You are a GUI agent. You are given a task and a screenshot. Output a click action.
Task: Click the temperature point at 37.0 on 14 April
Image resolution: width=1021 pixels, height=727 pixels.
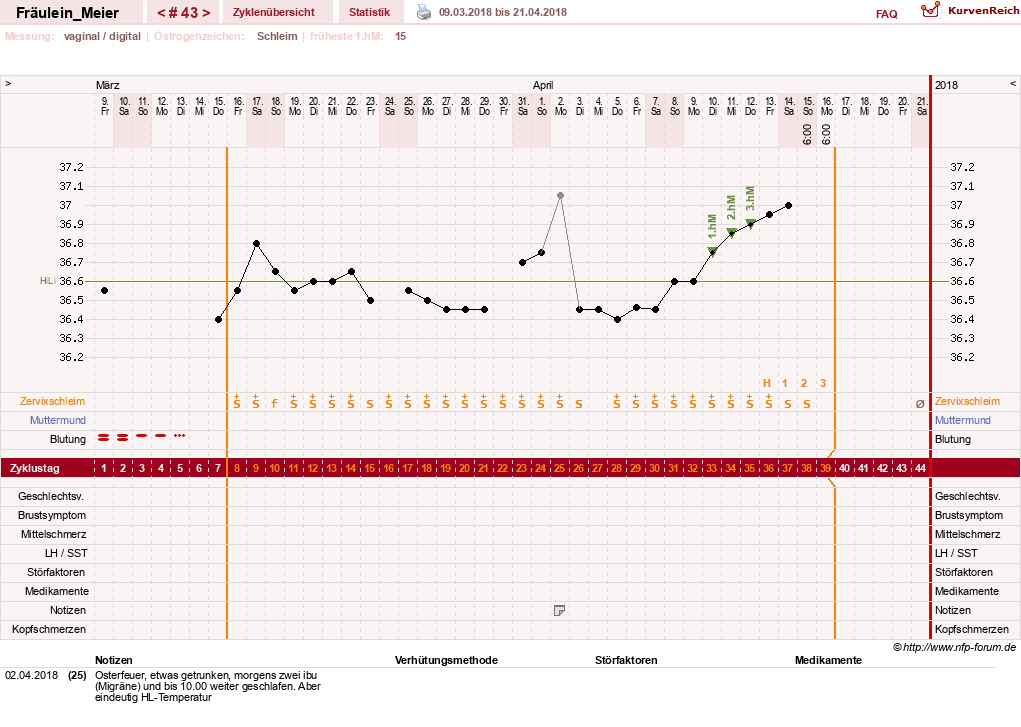coord(789,205)
